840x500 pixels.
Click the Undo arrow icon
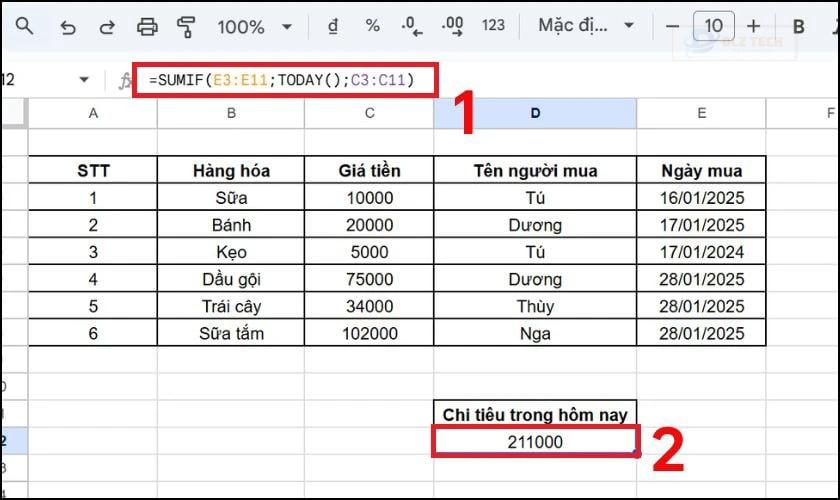[68, 27]
